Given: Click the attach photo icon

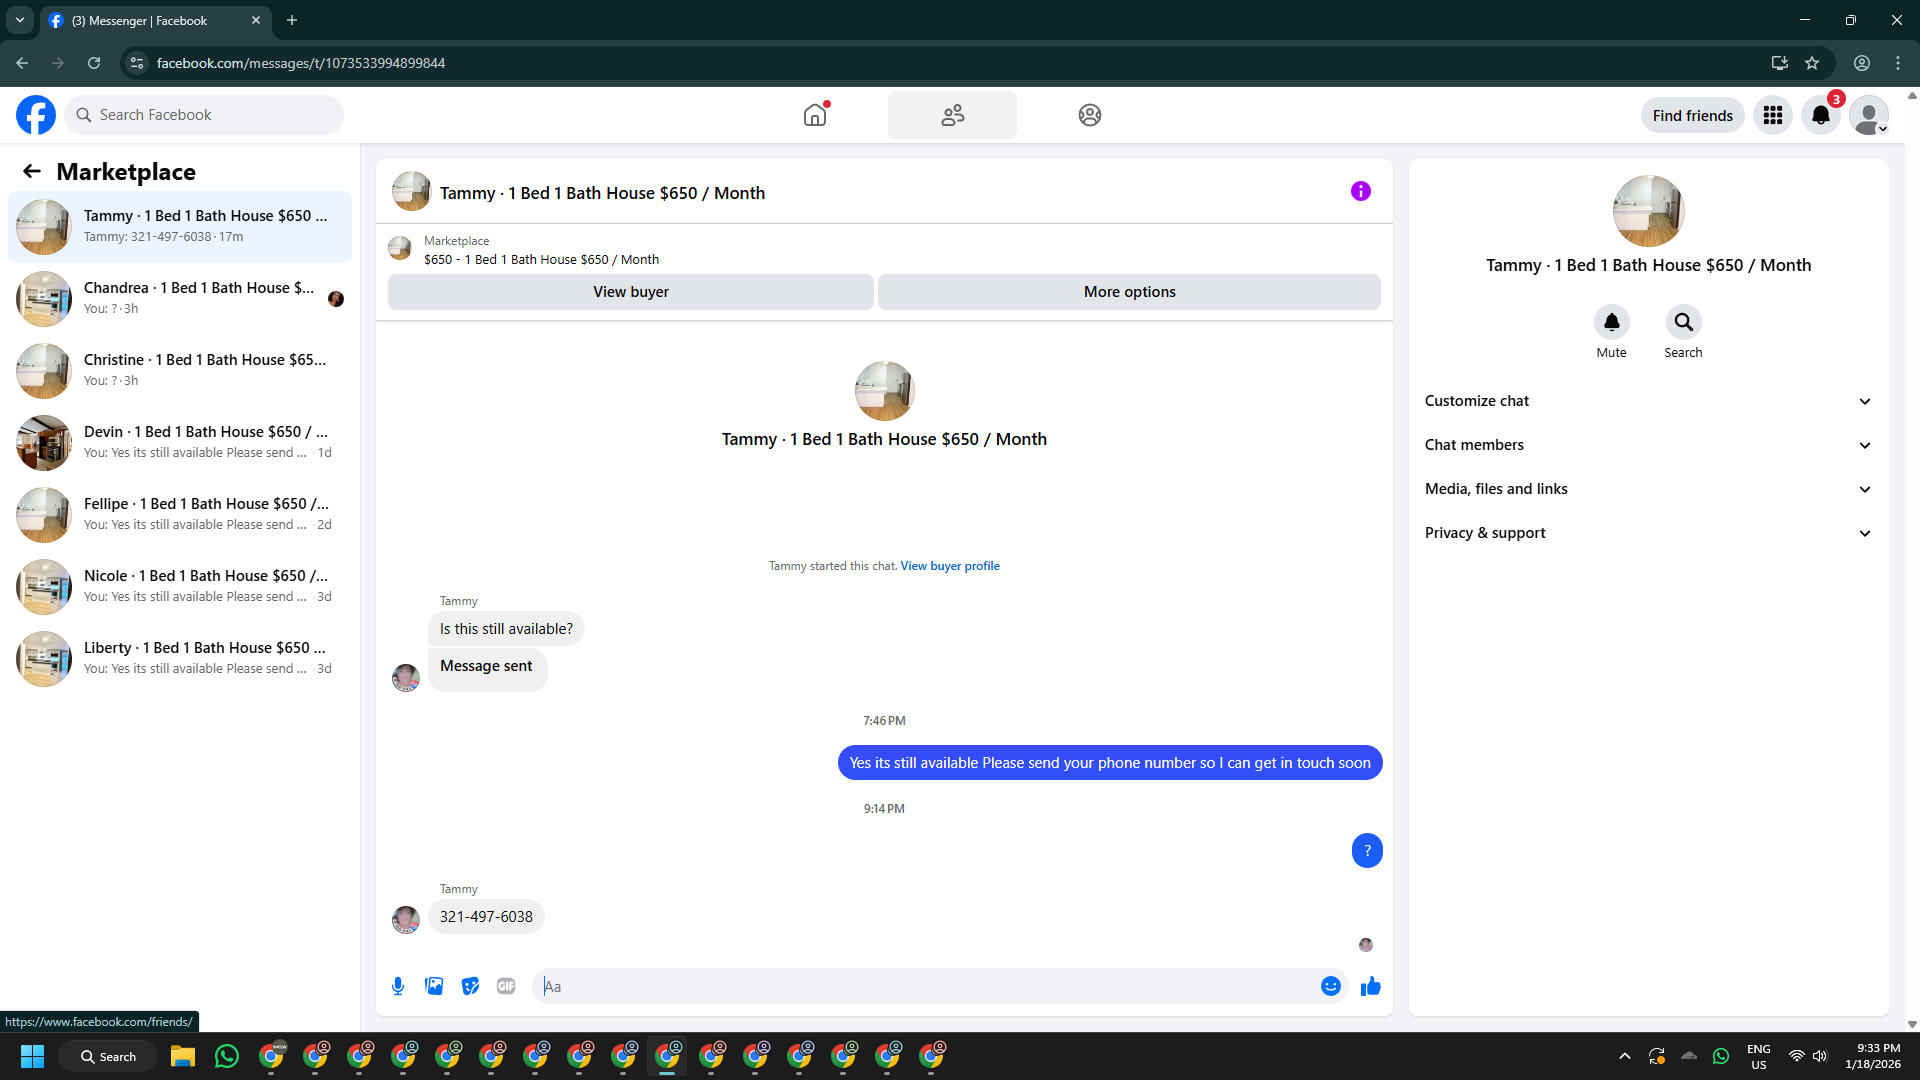Looking at the screenshot, I should click(434, 986).
